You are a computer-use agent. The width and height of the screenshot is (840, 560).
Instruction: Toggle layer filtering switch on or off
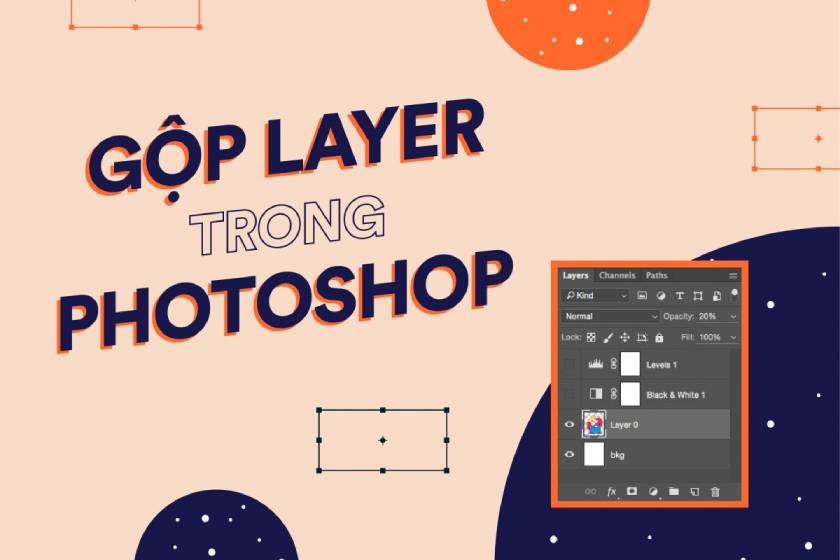coord(734,295)
